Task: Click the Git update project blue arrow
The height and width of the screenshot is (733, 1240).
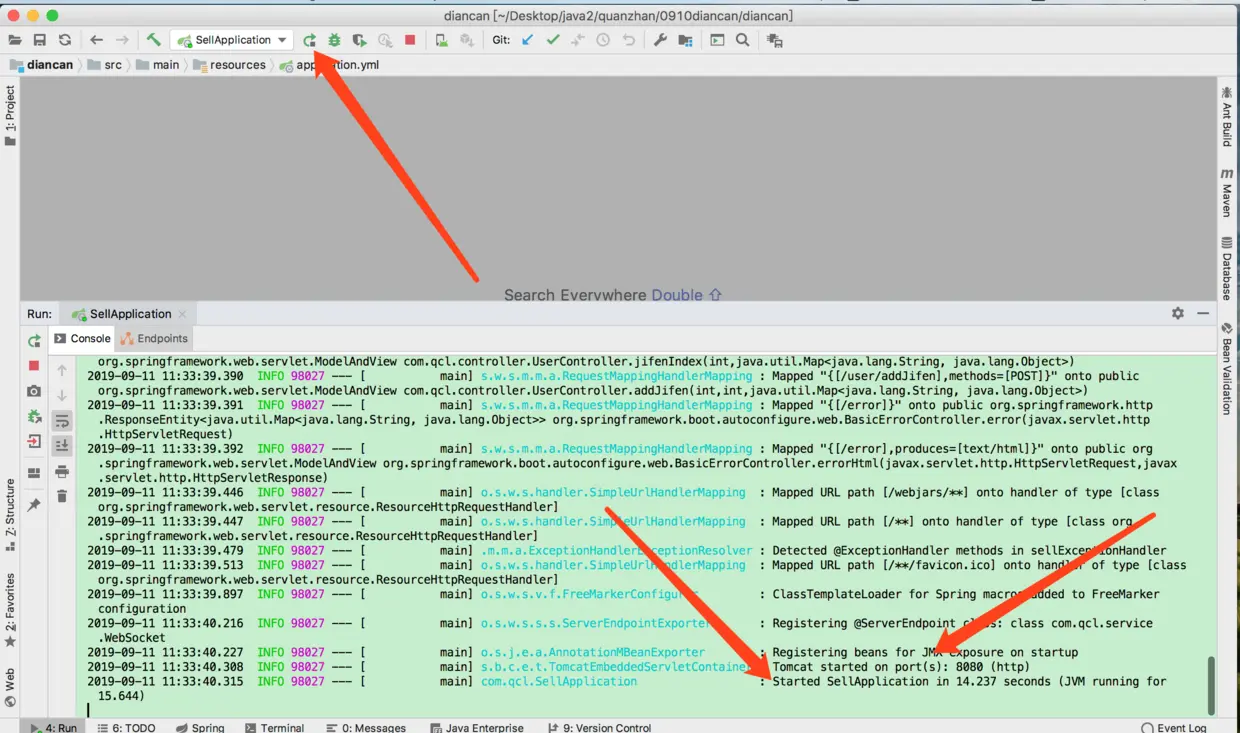Action: pos(528,40)
